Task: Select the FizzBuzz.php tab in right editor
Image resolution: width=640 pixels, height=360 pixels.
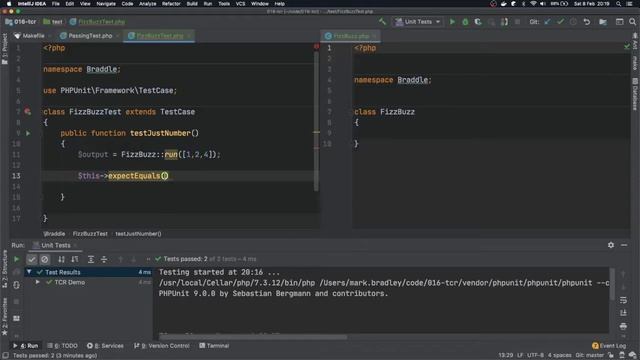Action: pyautogui.click(x=351, y=36)
